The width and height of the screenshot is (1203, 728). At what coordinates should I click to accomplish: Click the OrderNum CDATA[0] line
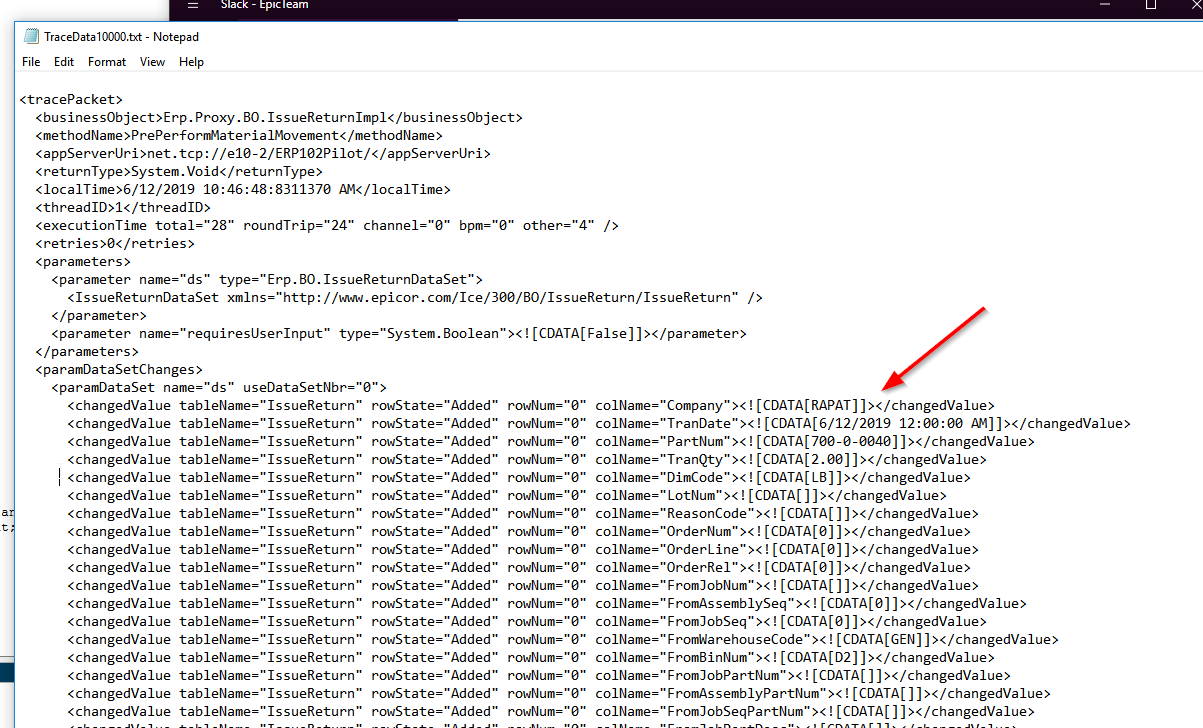coord(519,532)
